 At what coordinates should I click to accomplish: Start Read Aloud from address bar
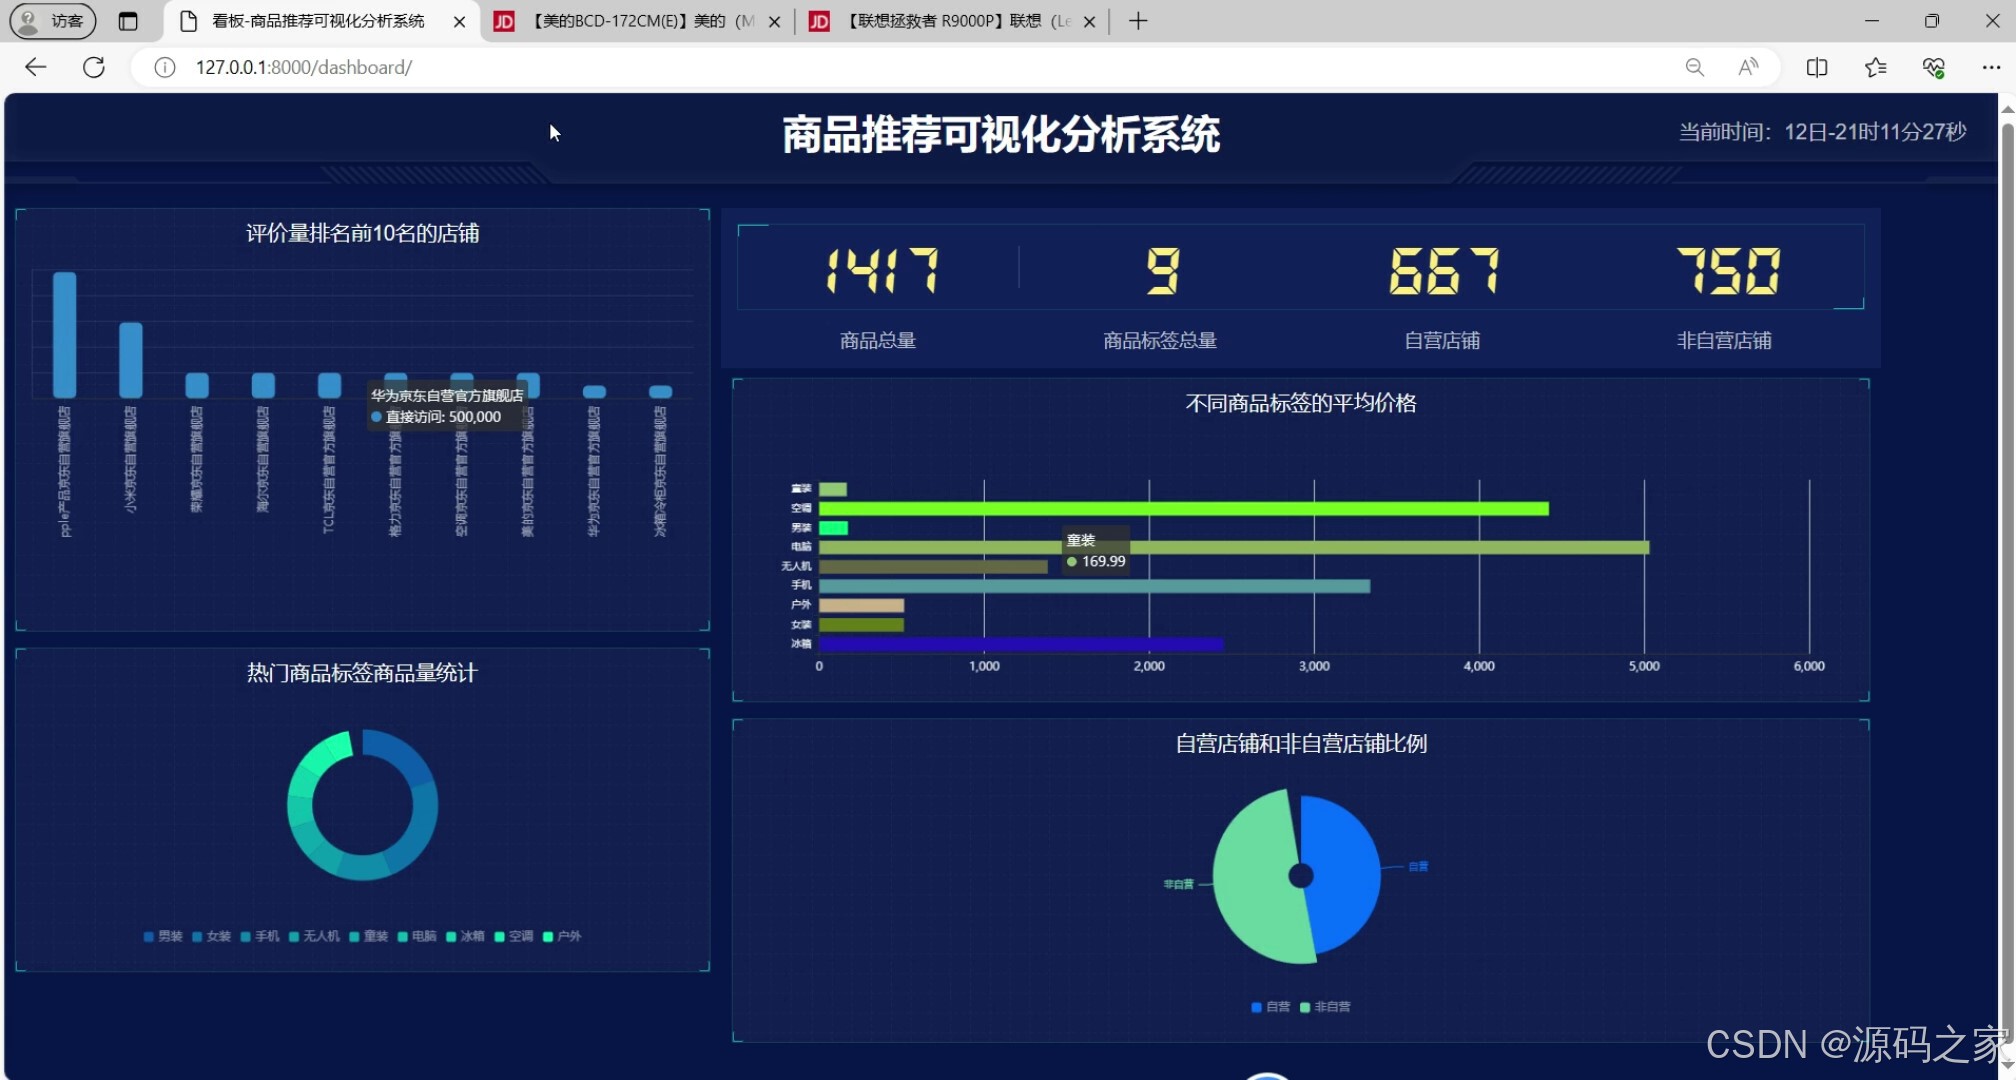click(x=1748, y=67)
